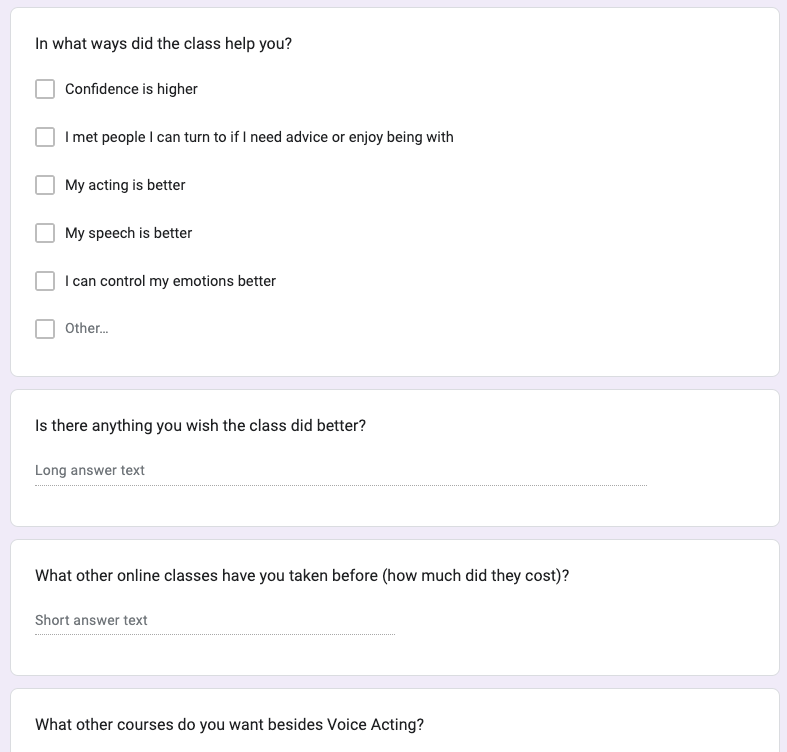Click blank space right of the 'Short answer text' field

[x=580, y=621]
